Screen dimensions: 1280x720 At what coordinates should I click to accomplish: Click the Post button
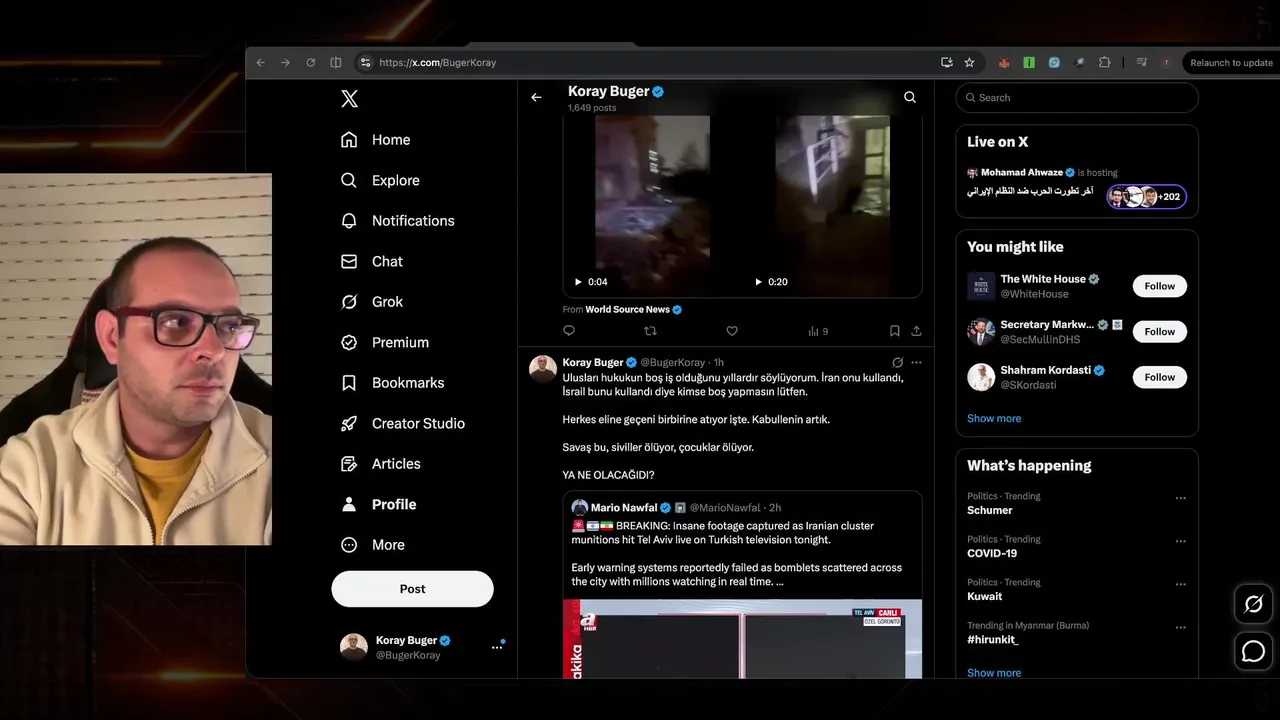point(412,589)
